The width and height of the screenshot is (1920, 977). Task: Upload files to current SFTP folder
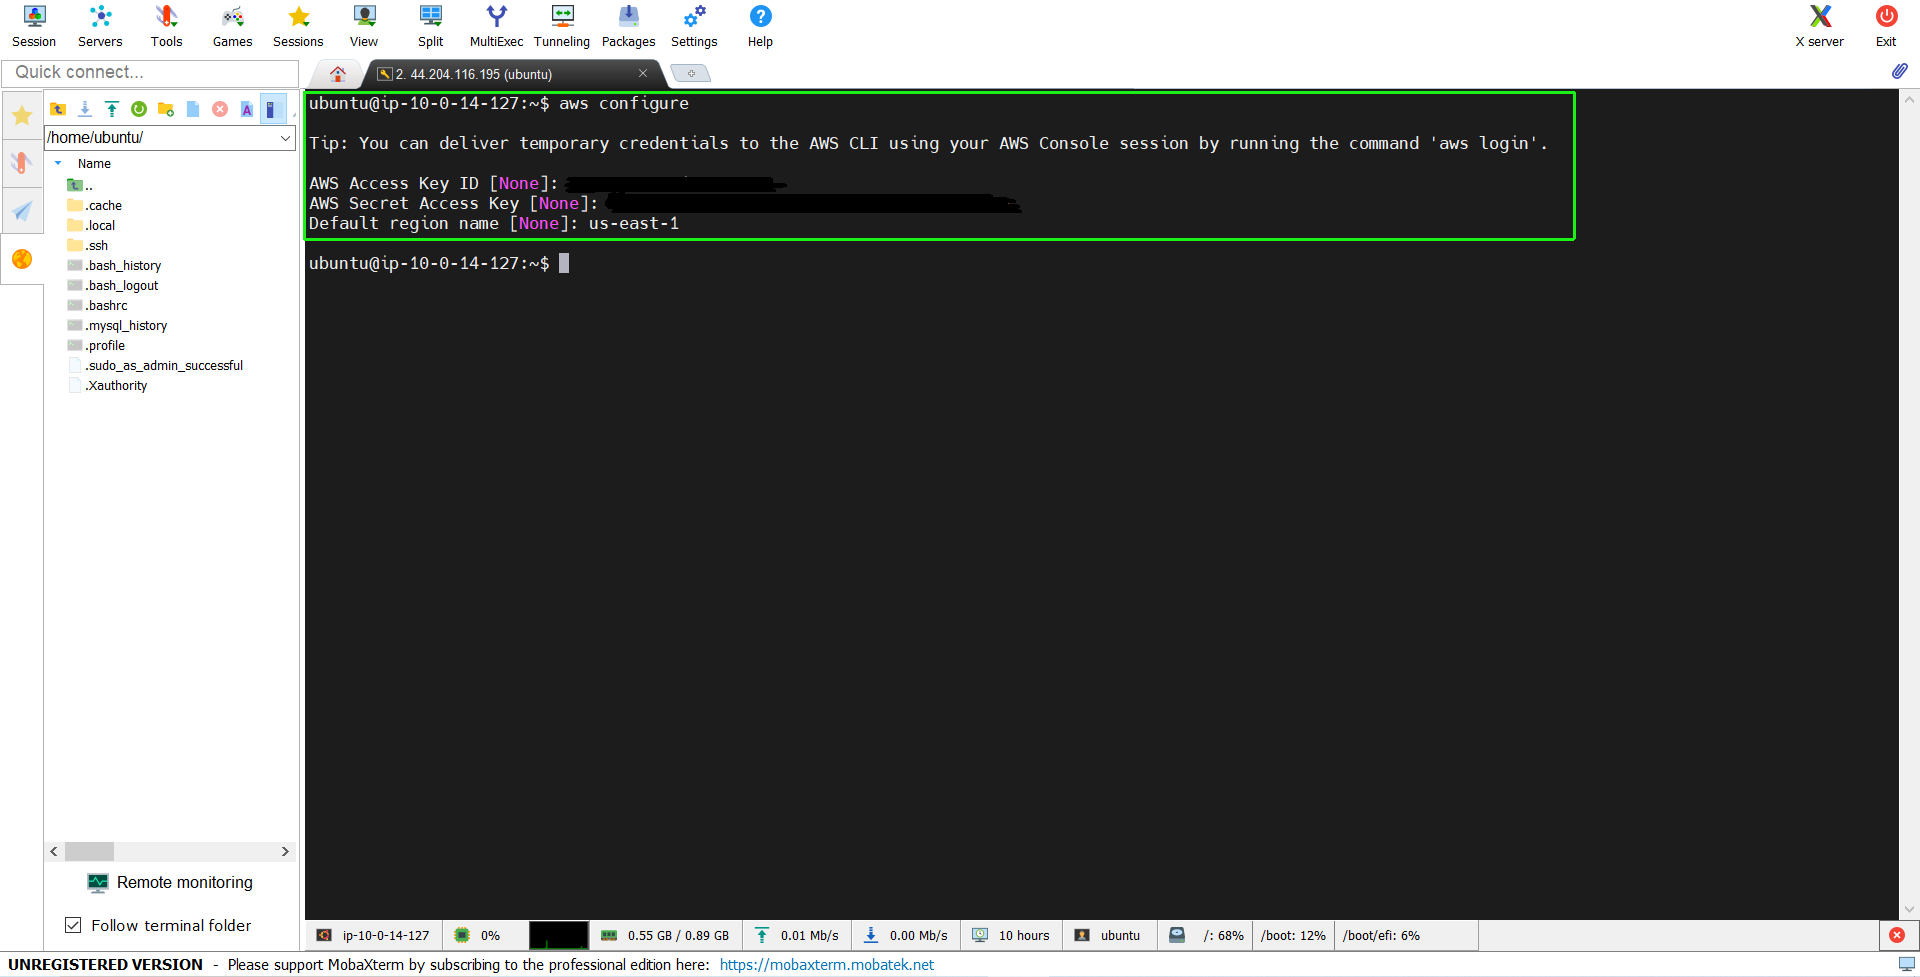pos(112,109)
